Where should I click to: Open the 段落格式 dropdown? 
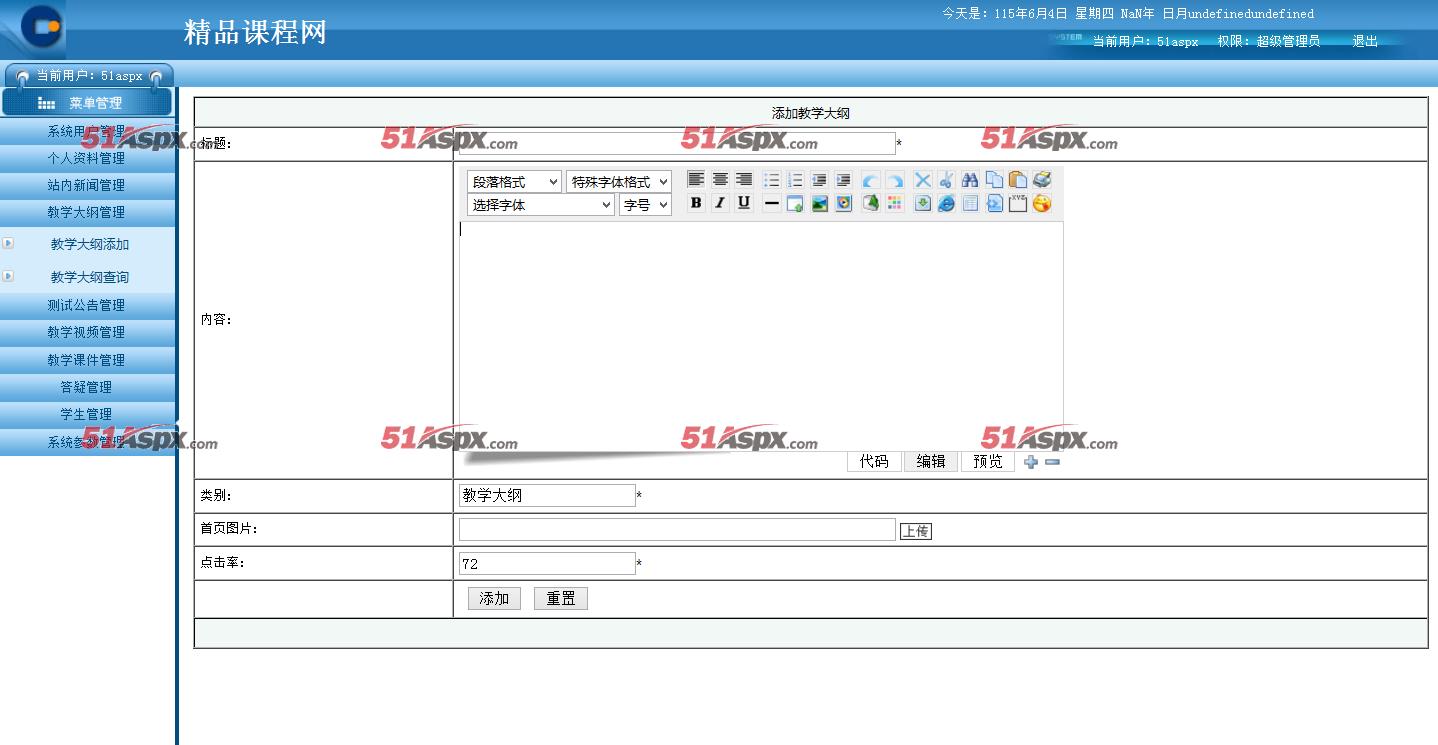[x=514, y=182]
